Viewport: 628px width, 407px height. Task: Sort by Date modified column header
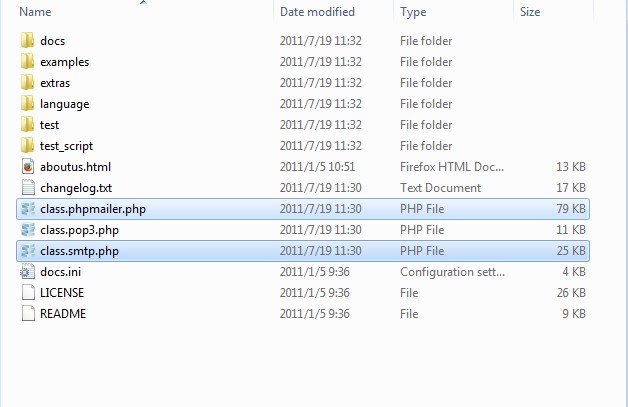point(317,12)
